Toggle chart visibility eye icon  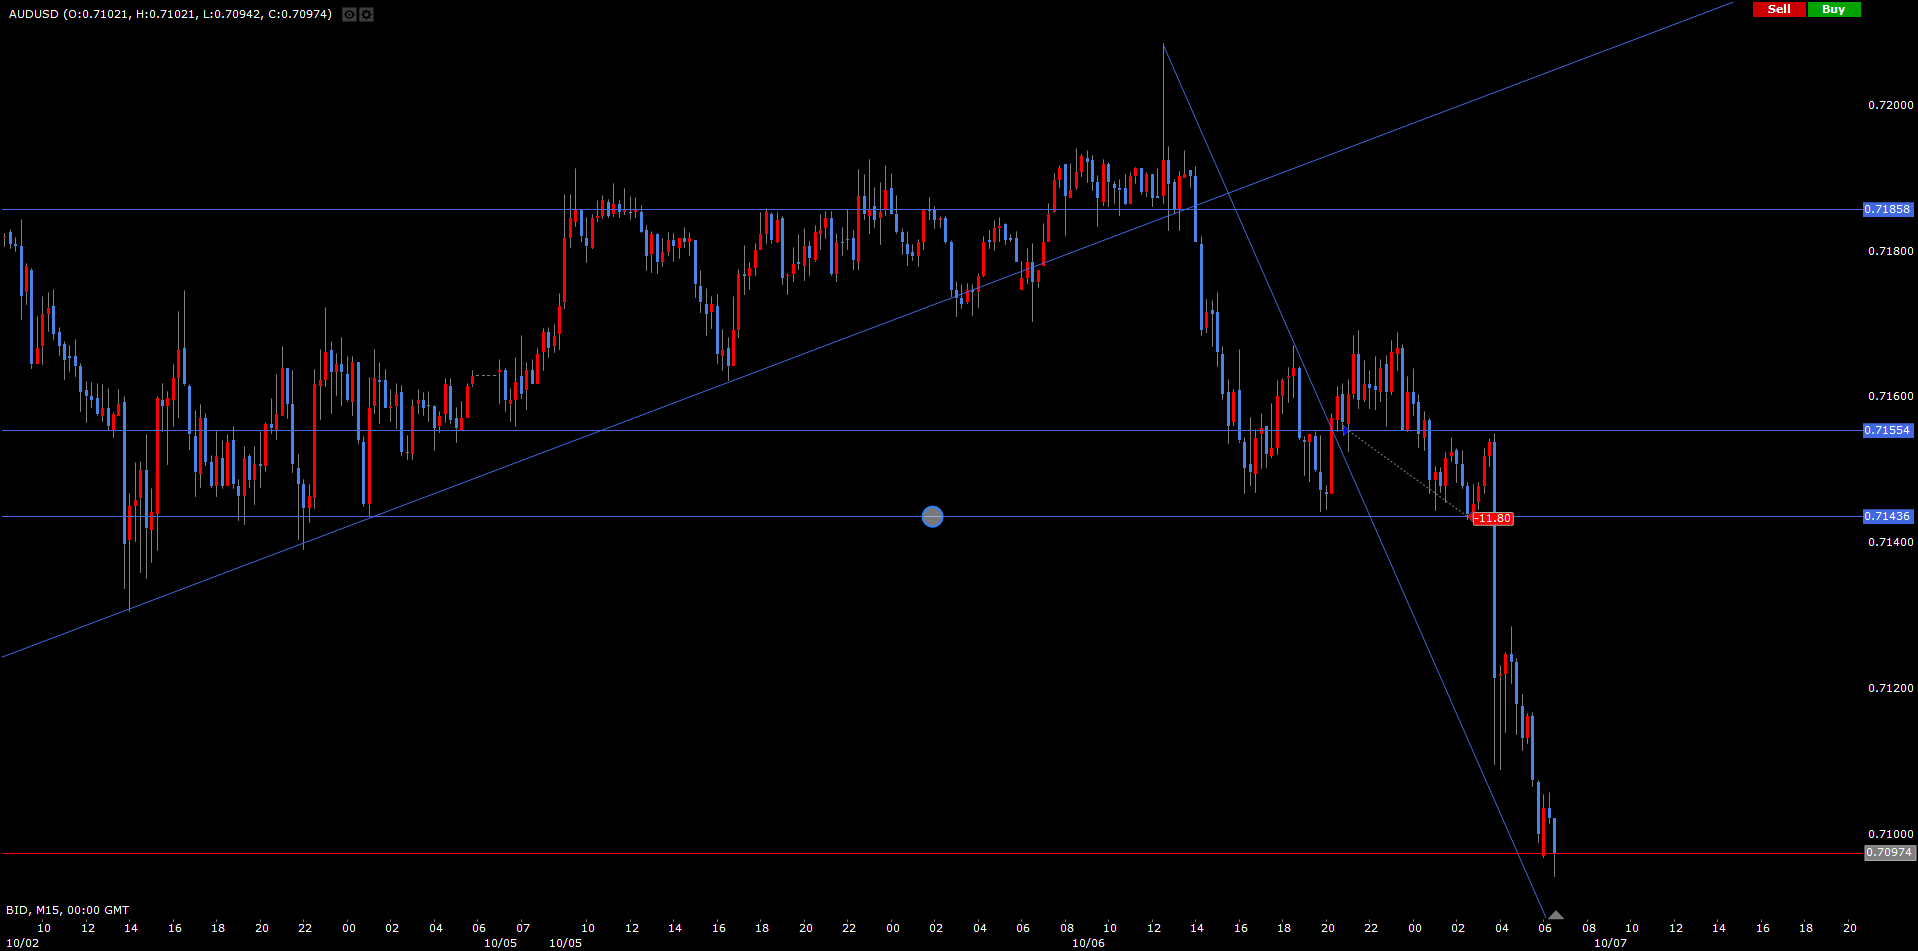point(348,14)
